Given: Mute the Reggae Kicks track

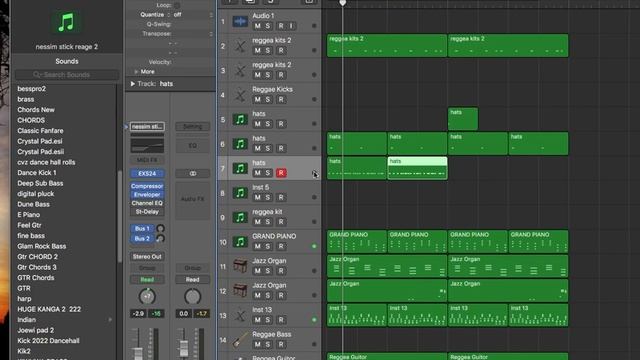Looking at the screenshot, I should point(258,99).
